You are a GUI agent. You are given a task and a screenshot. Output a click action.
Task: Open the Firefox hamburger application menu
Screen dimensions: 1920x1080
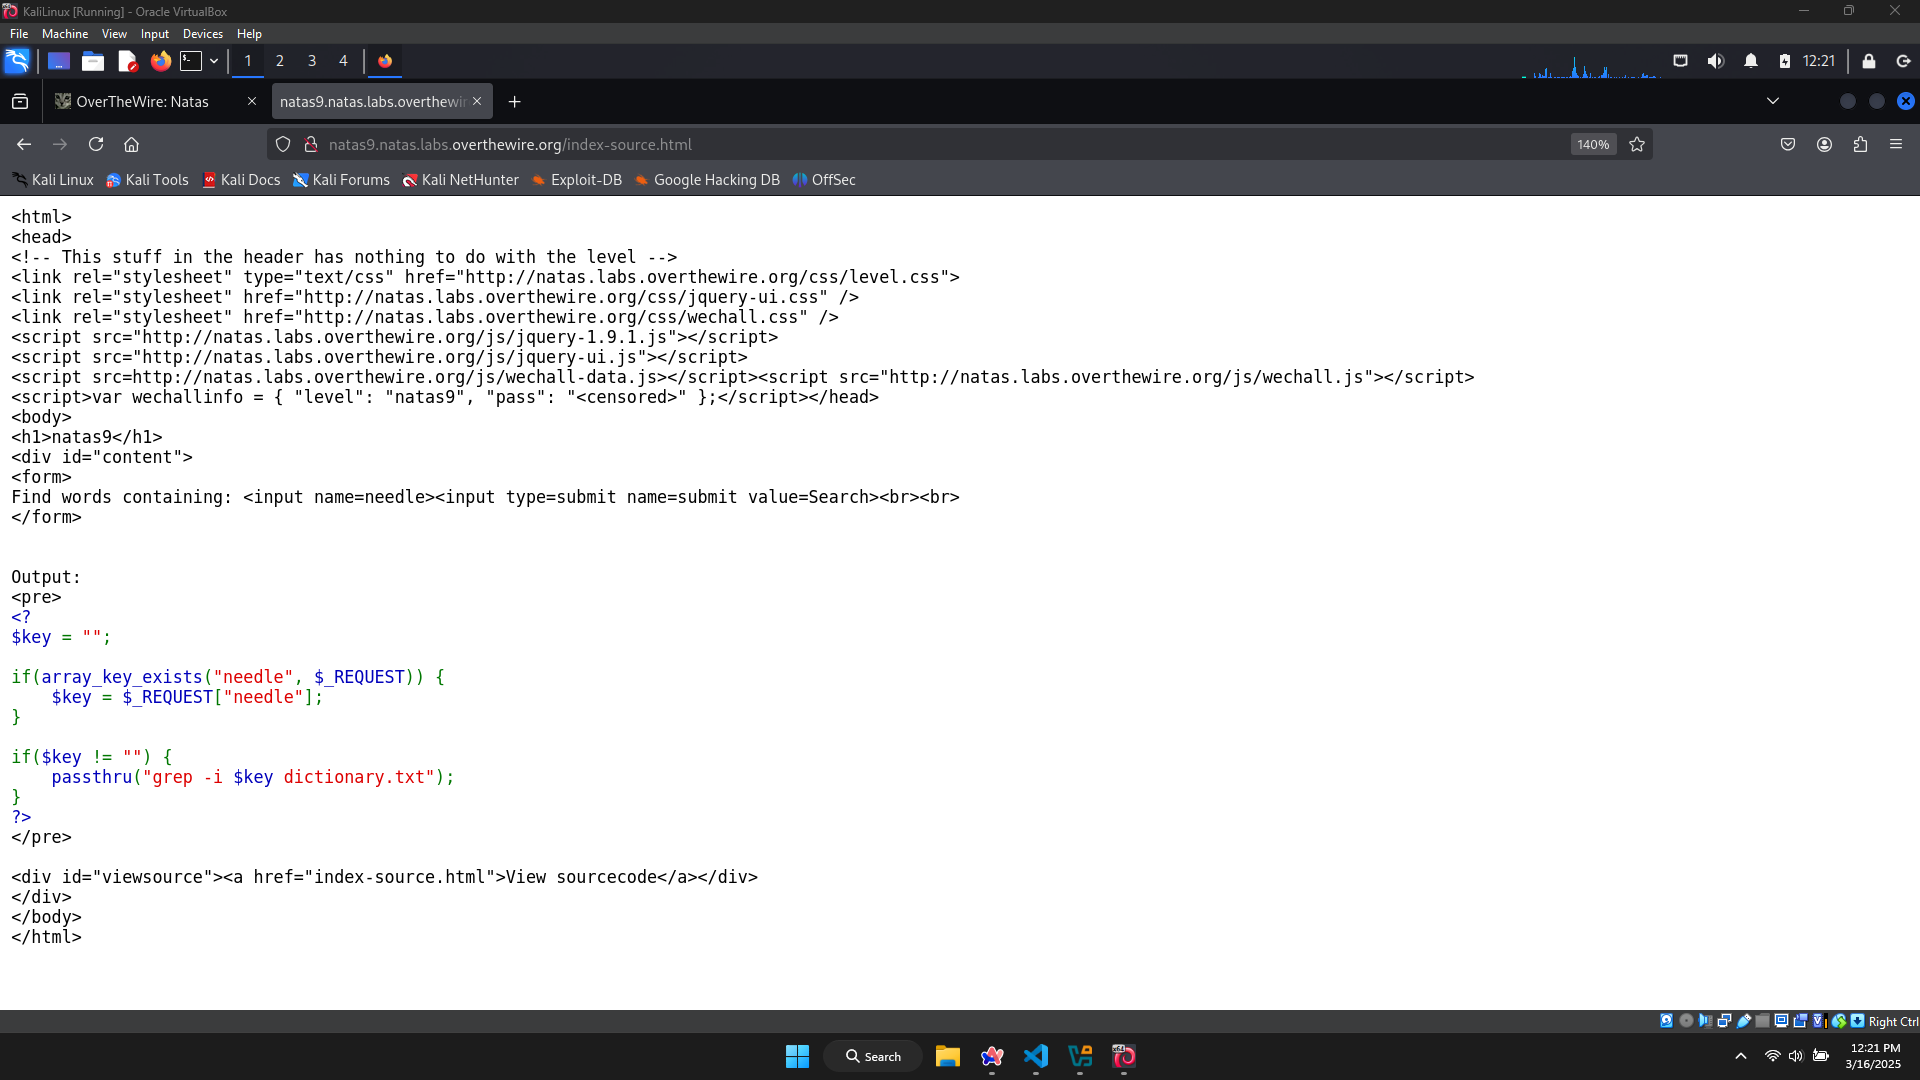(1896, 144)
